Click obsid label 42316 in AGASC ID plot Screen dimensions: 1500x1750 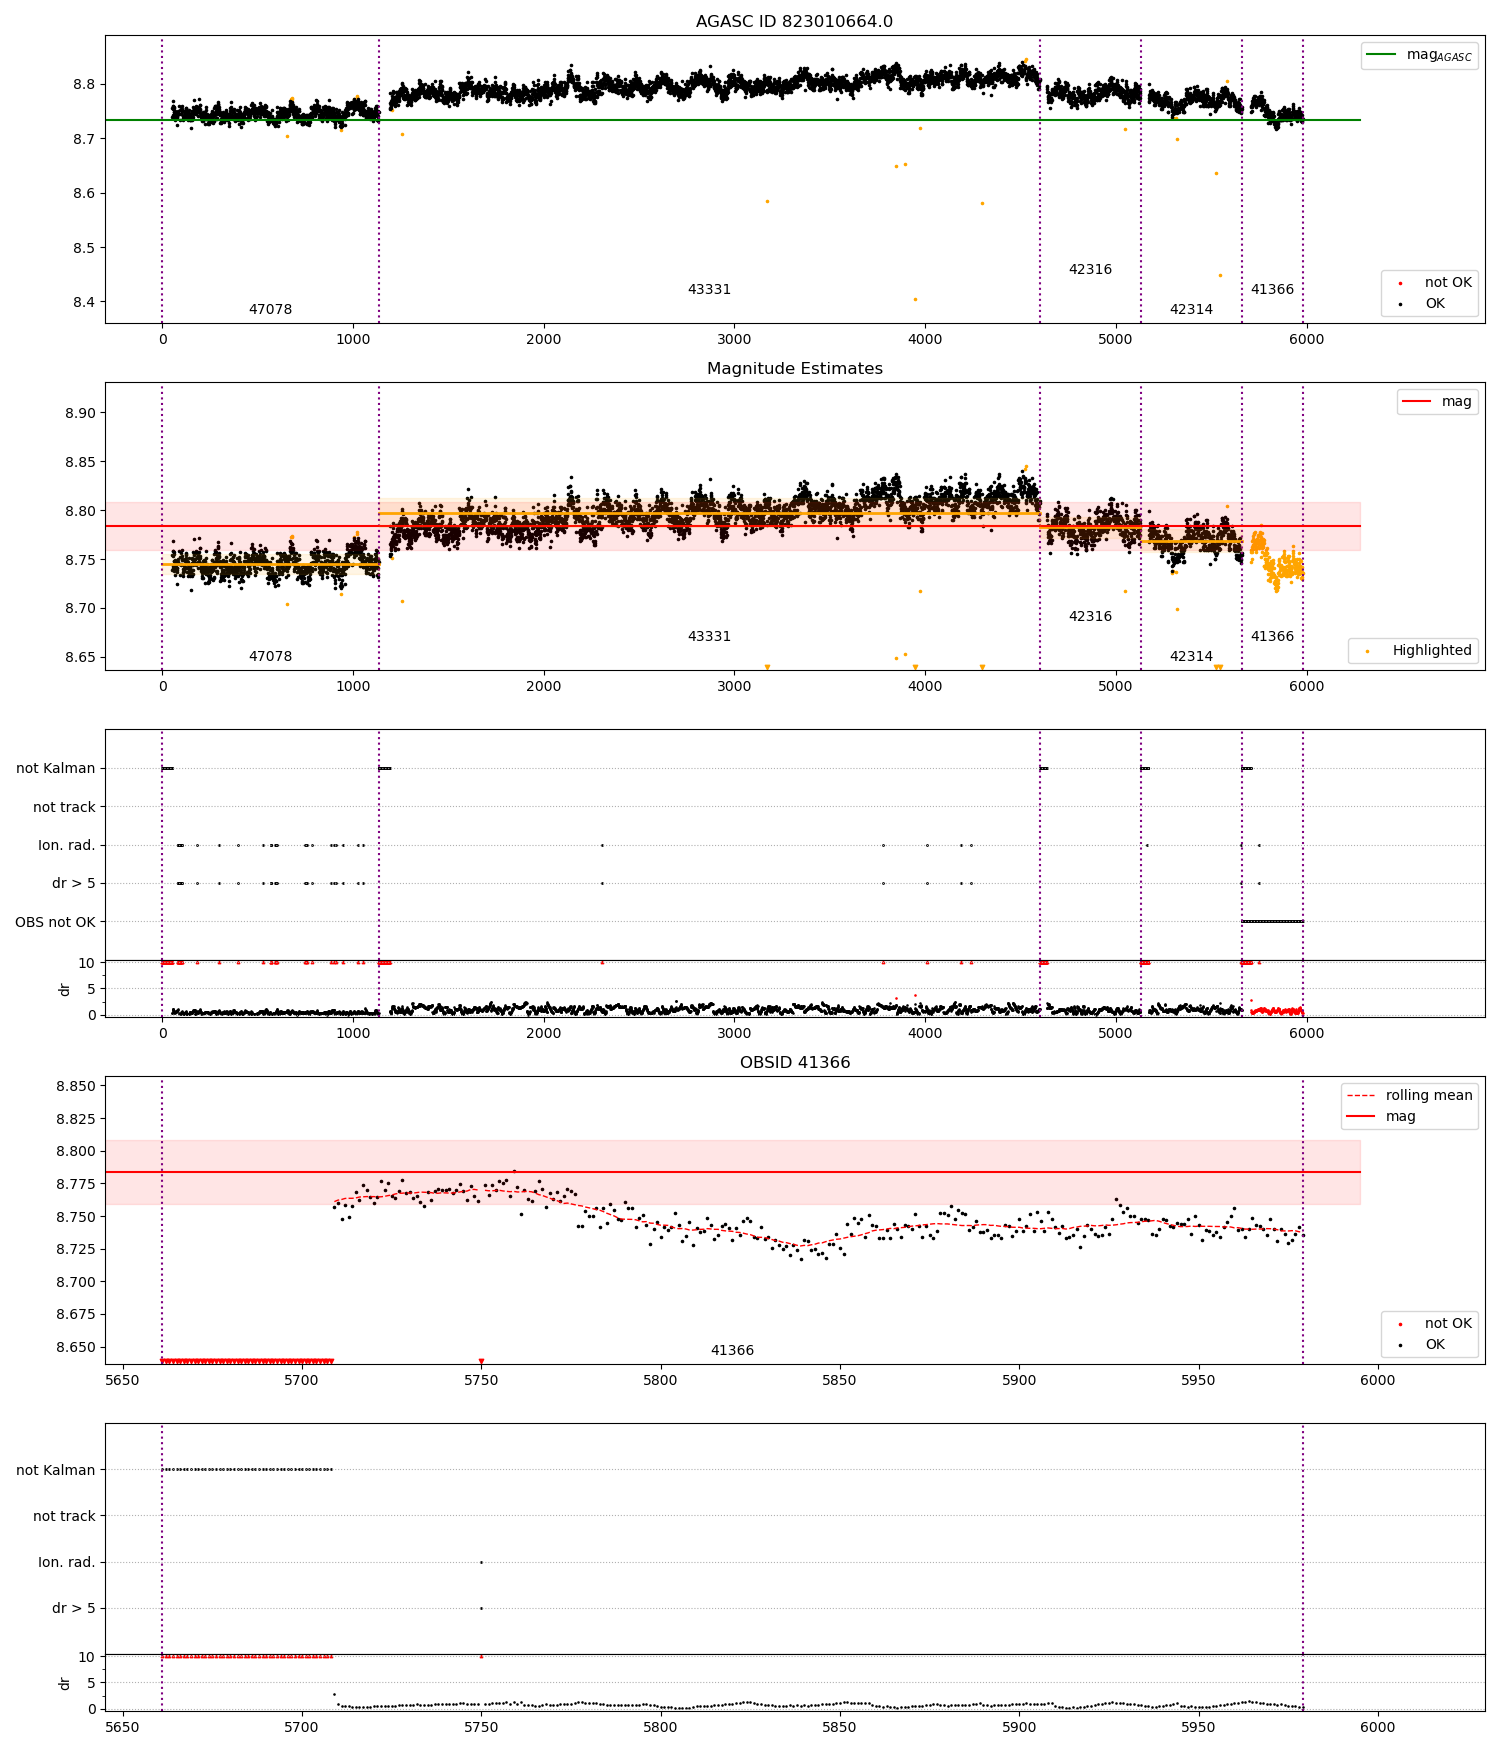pyautogui.click(x=1090, y=269)
